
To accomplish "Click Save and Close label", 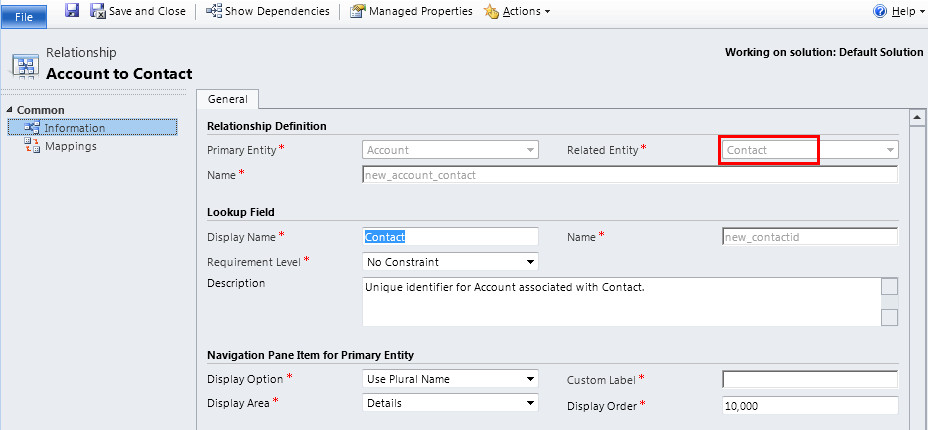I will click(x=147, y=11).
